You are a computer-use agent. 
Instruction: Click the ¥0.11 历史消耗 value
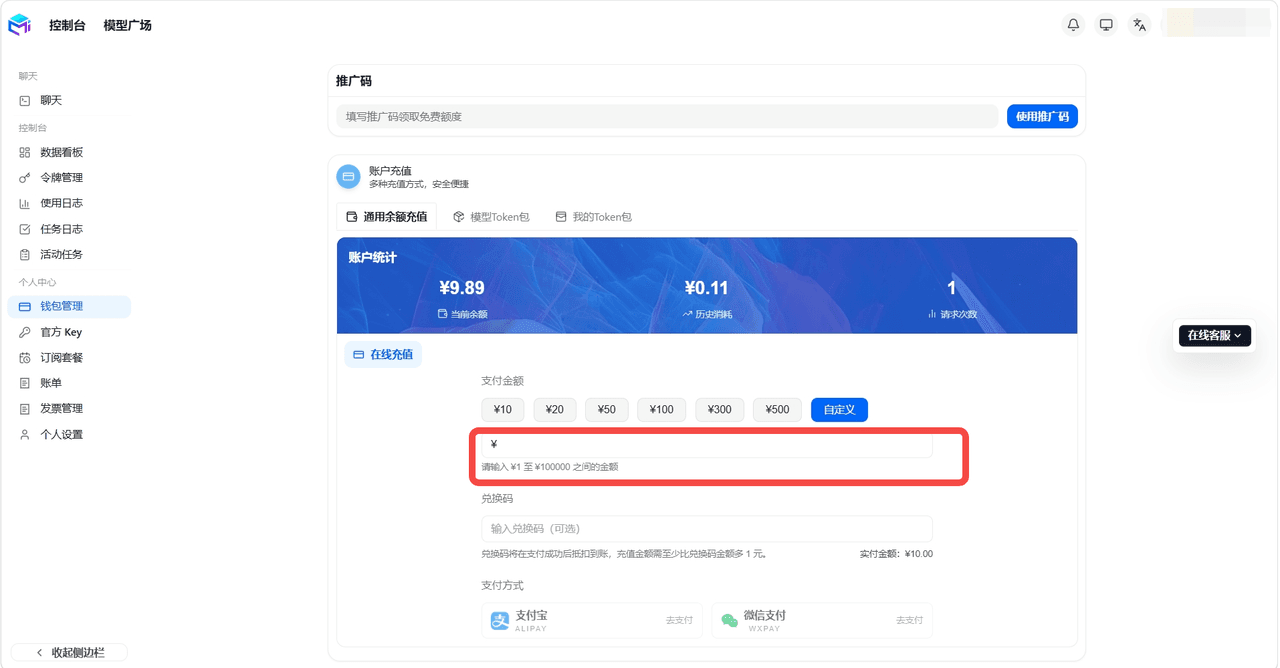pyautogui.click(x=707, y=288)
